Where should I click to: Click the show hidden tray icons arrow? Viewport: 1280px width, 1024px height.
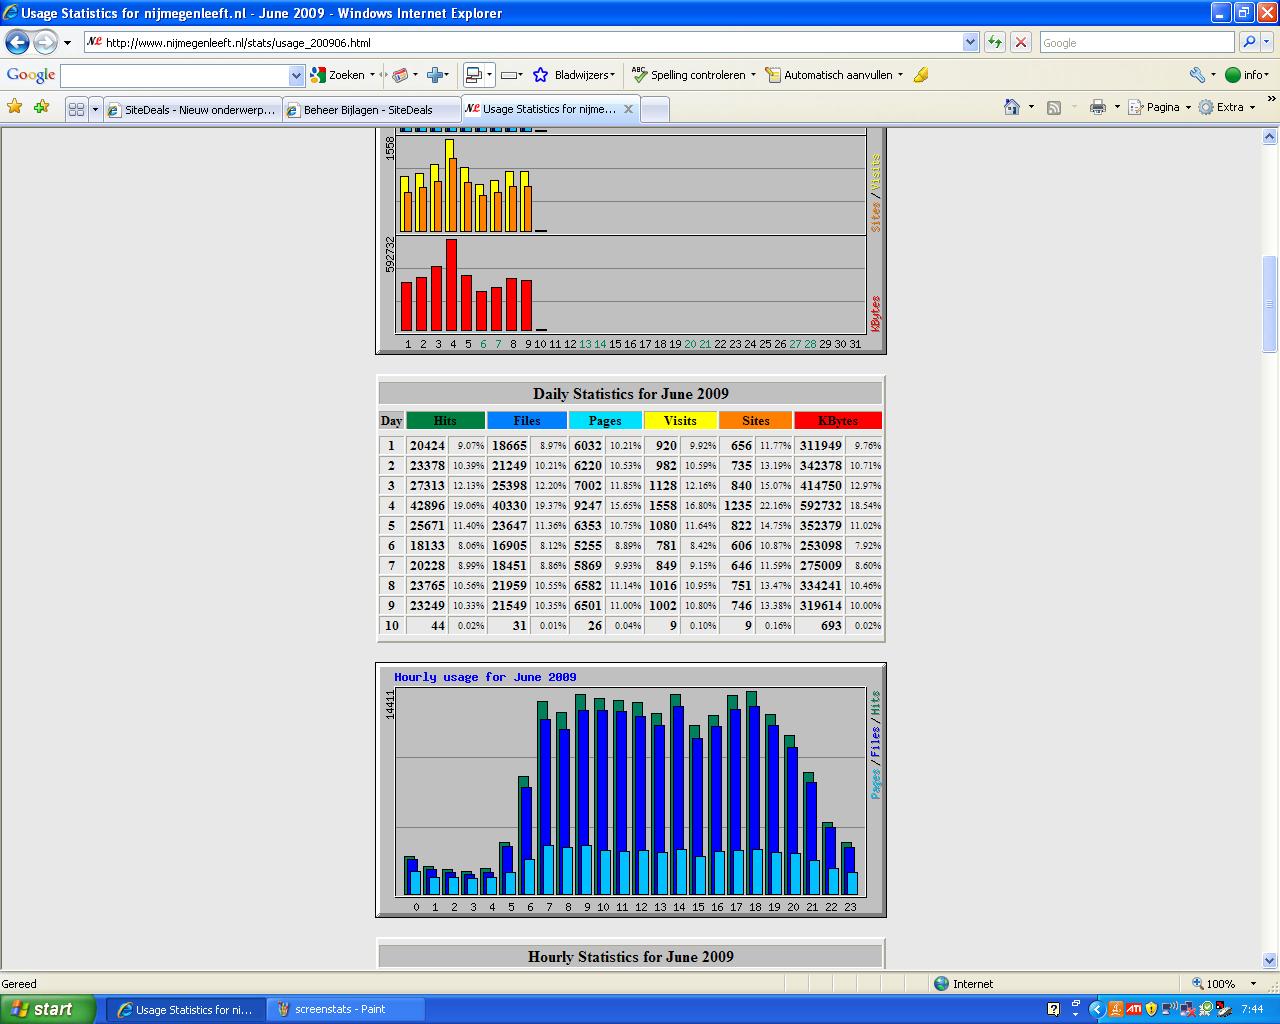(1095, 1010)
